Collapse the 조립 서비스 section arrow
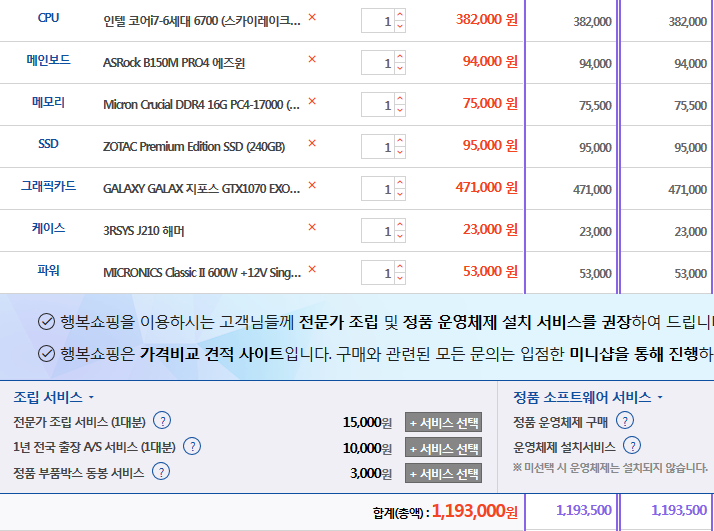 [91, 398]
